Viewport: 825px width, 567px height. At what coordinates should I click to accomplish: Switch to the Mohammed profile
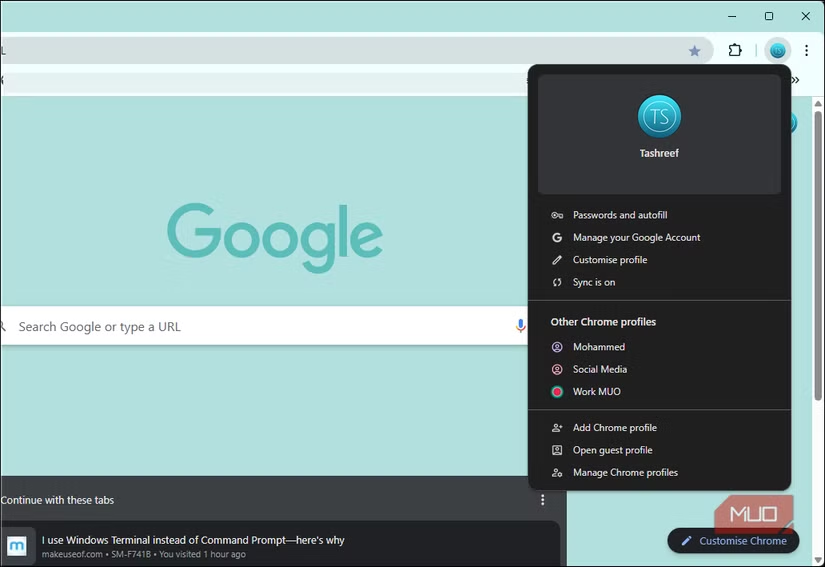tap(598, 347)
